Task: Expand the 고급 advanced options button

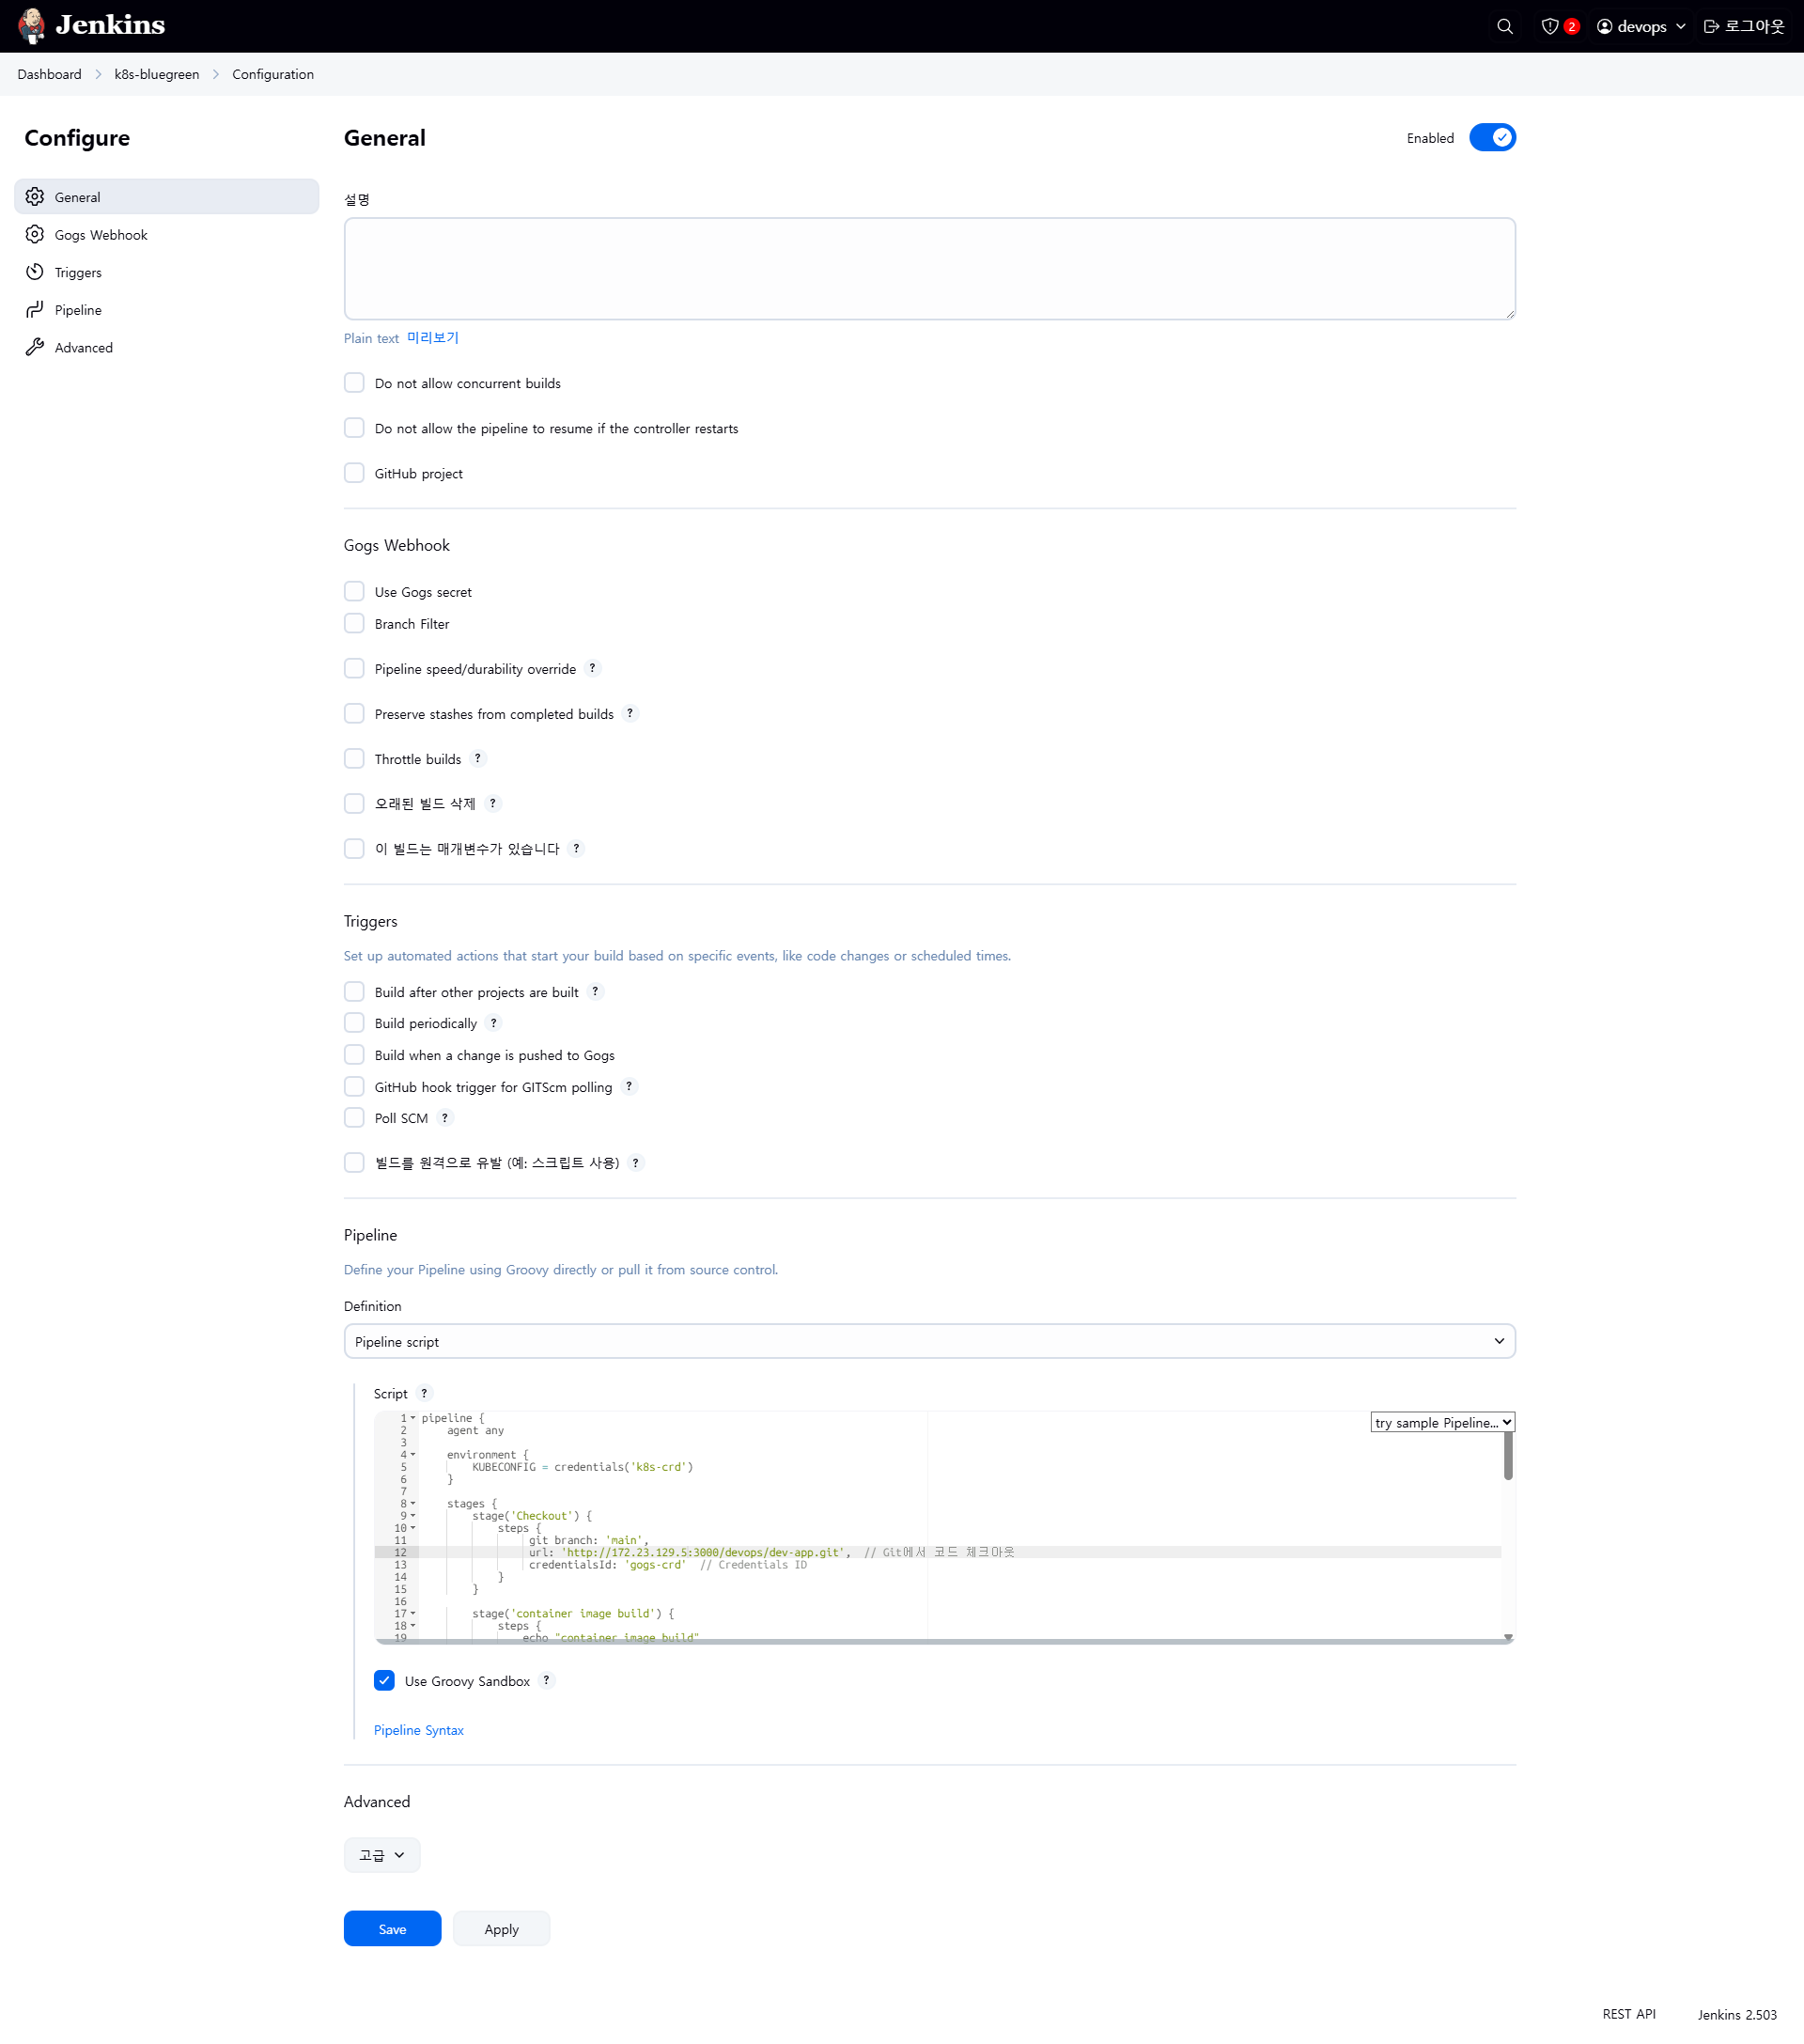Action: 382,1854
